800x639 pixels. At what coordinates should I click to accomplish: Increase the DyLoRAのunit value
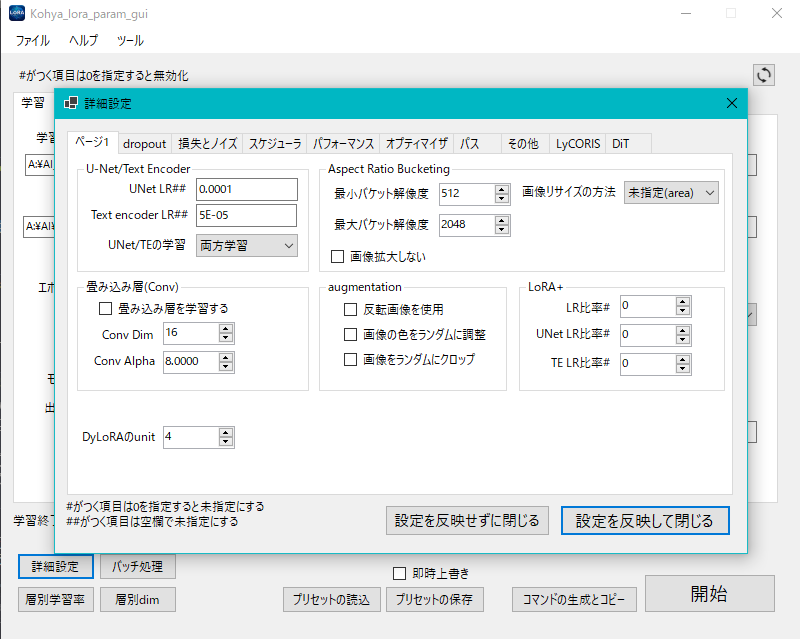pyautogui.click(x=226, y=432)
